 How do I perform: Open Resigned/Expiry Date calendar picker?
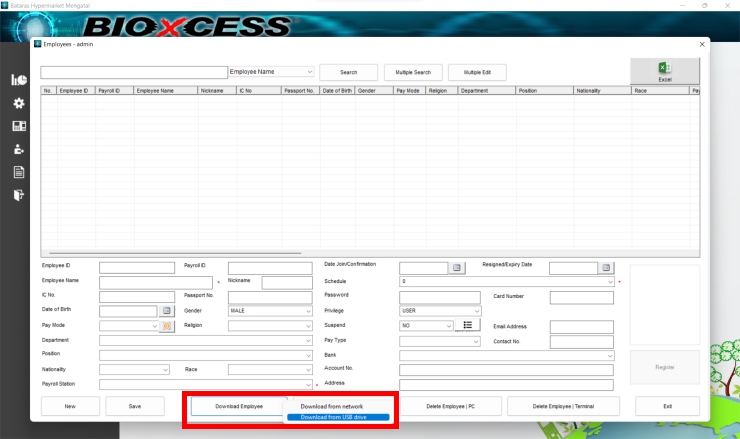pyautogui.click(x=605, y=268)
